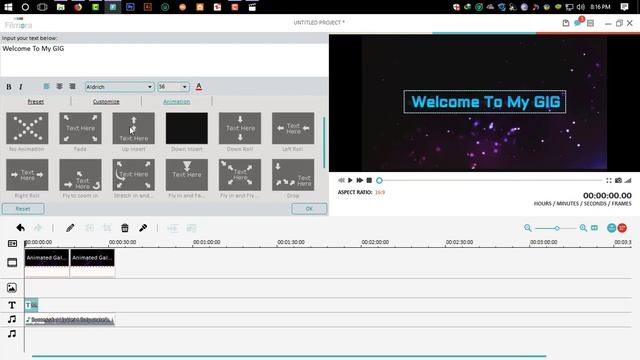Select the Left Roll animation
Image resolution: width=640 pixels, height=360 pixels.
(293, 128)
